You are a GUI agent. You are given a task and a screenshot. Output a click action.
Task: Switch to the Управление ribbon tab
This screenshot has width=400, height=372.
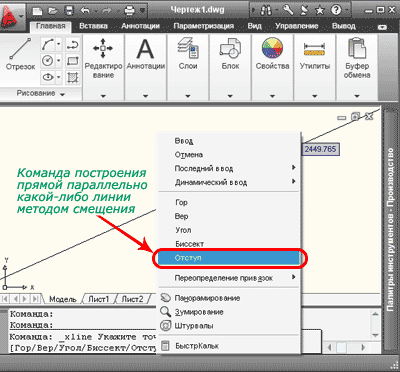click(x=297, y=26)
